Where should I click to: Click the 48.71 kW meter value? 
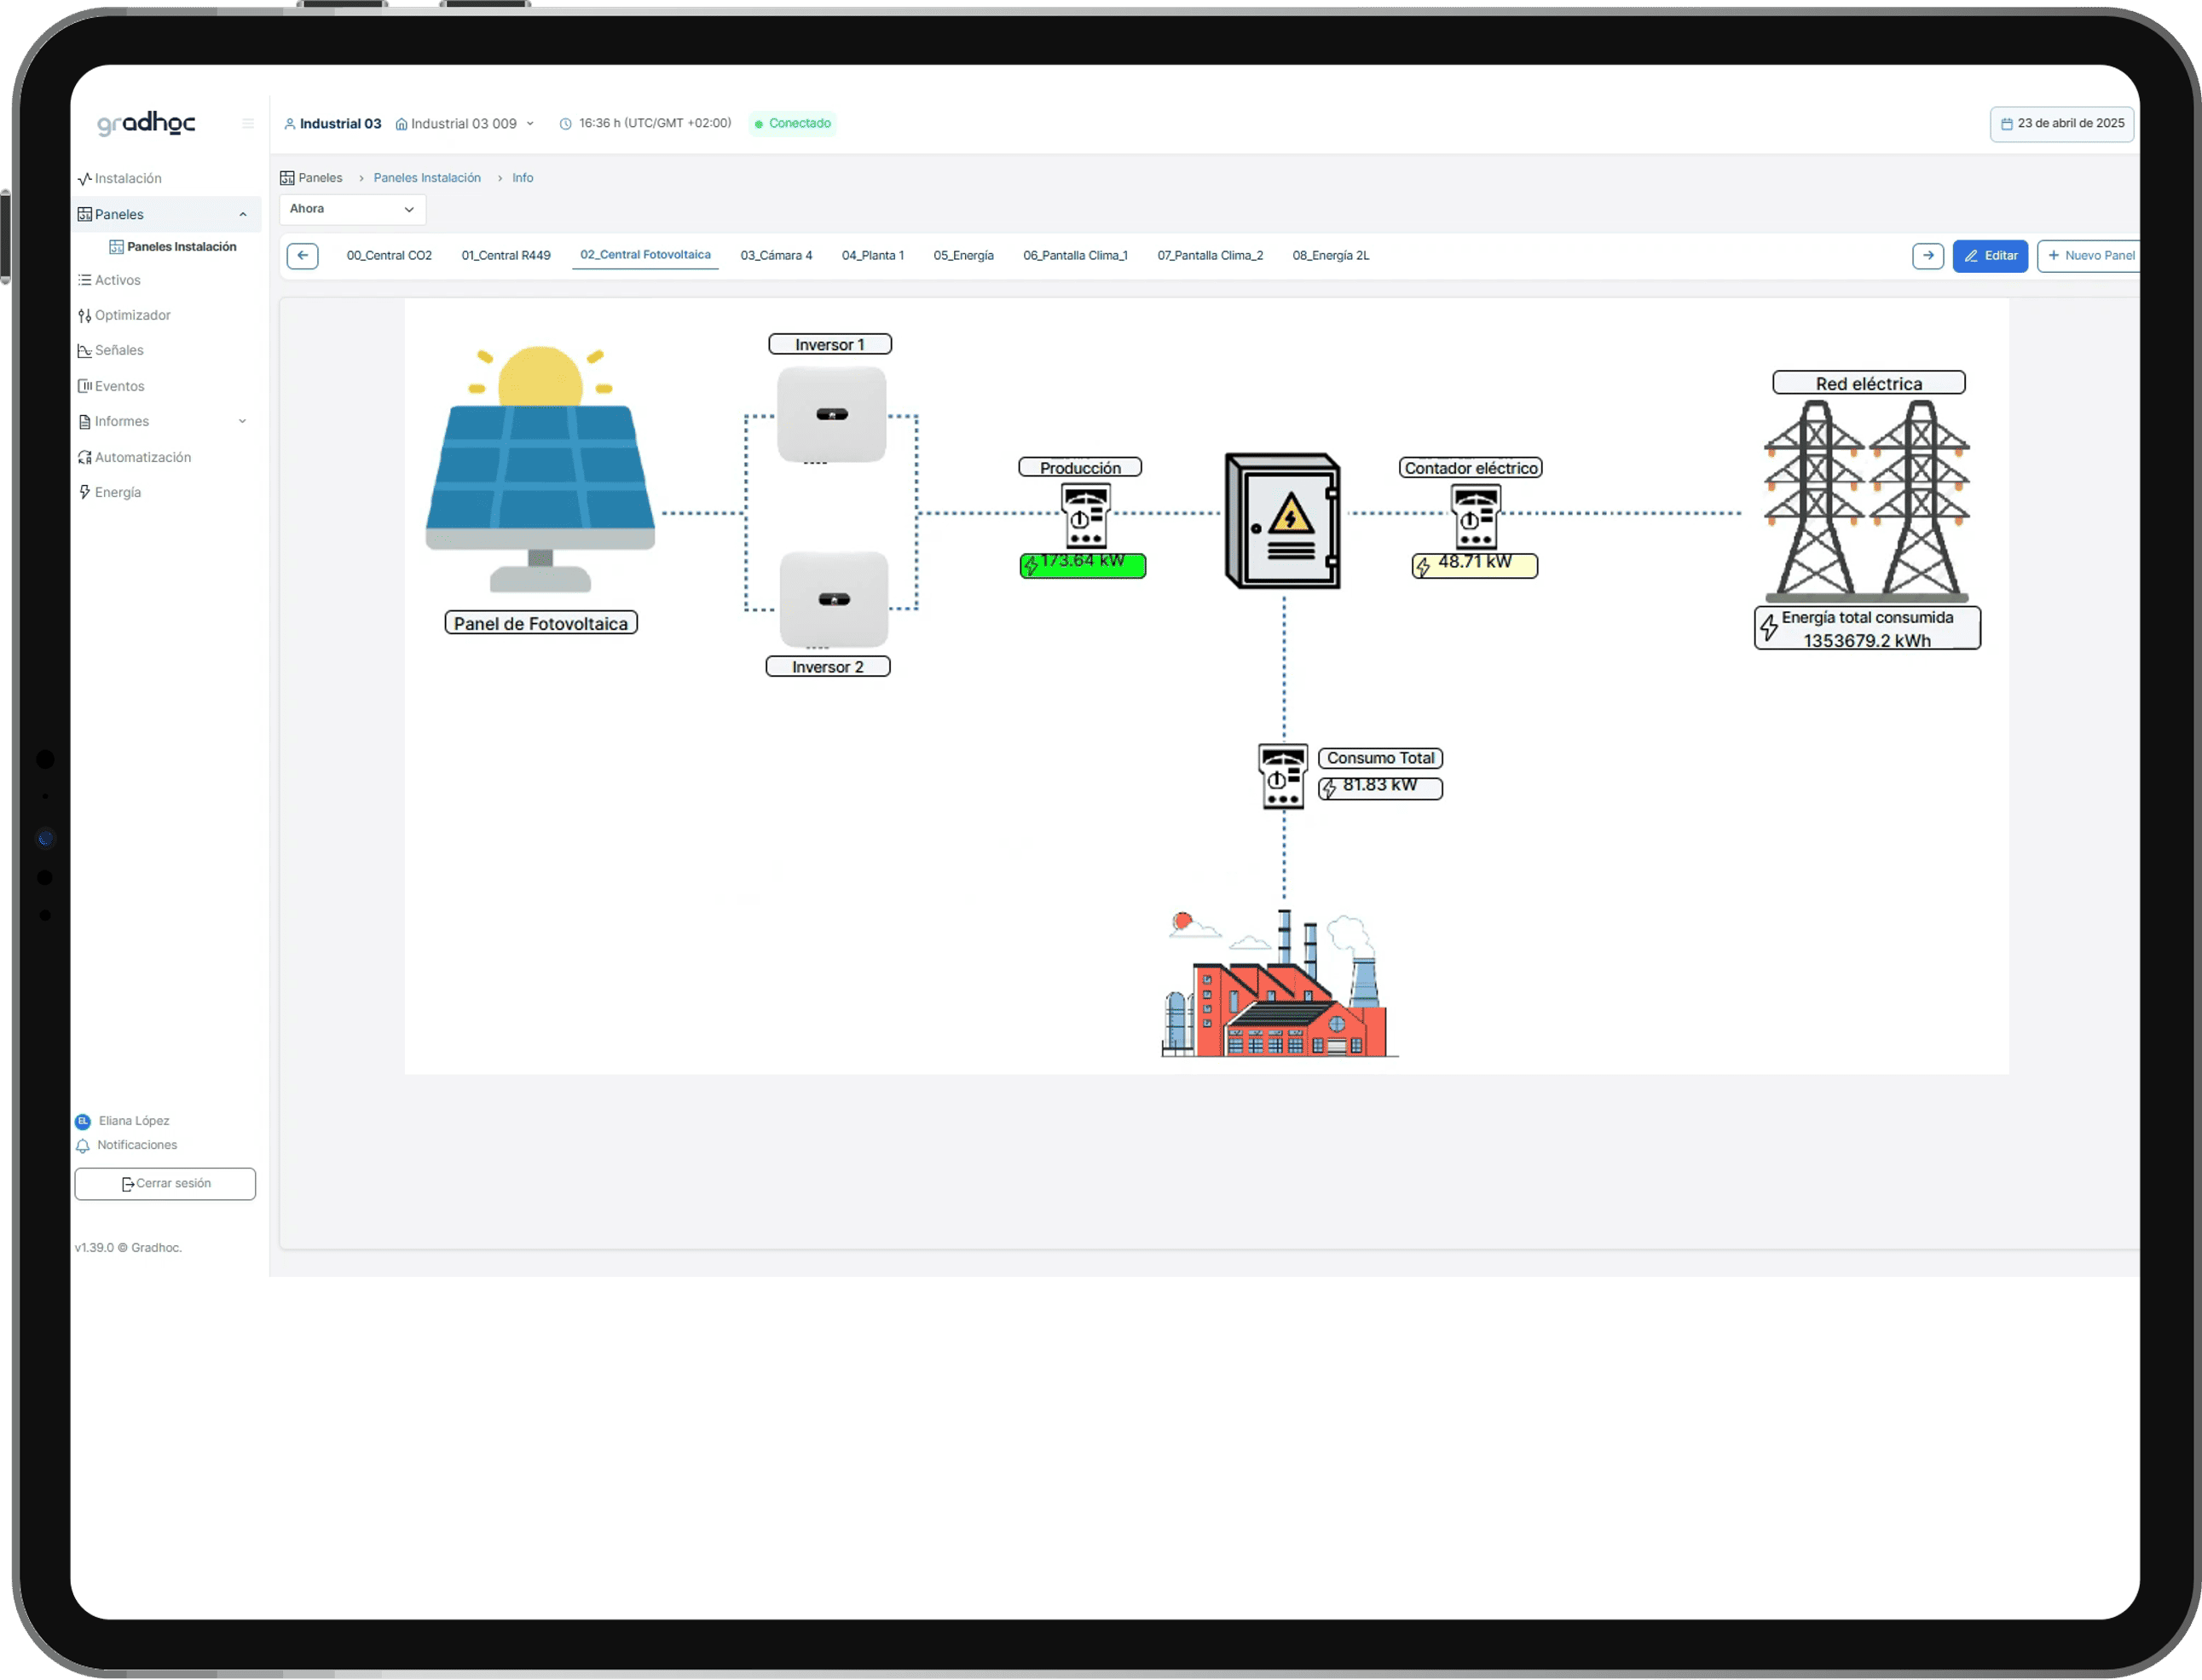tap(1474, 565)
